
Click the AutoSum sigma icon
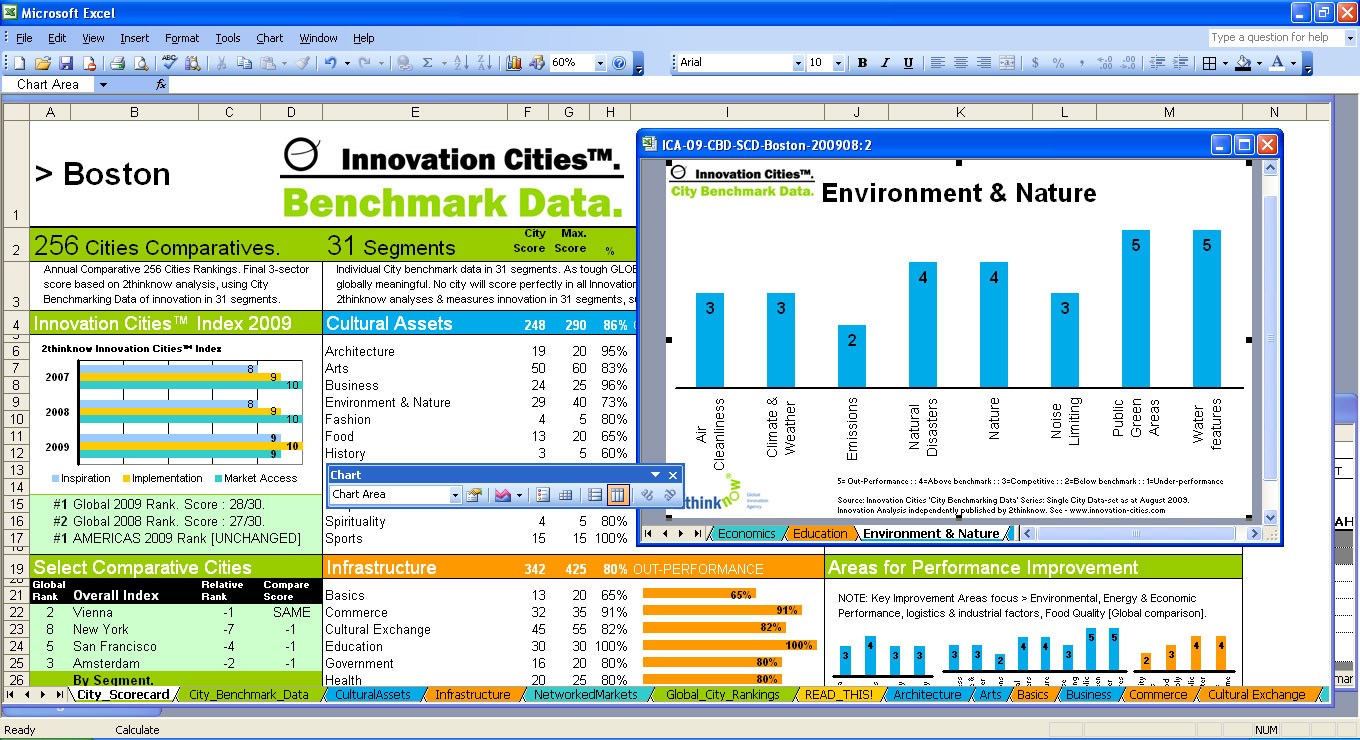[x=428, y=63]
